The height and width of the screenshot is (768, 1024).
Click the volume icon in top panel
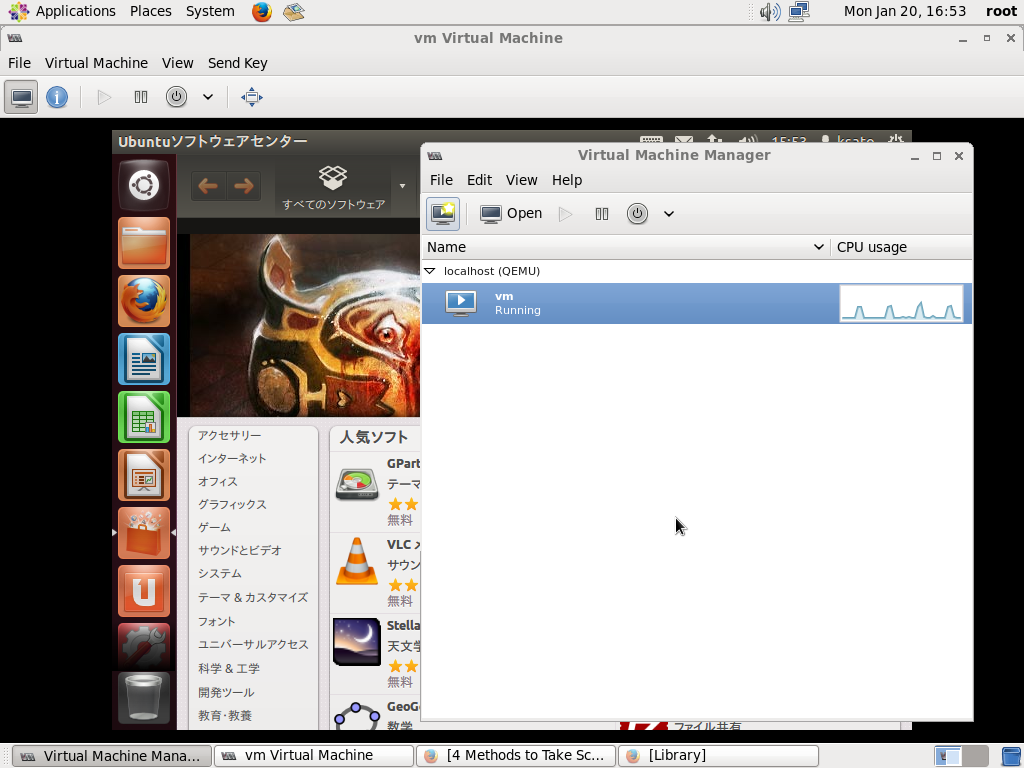[769, 12]
